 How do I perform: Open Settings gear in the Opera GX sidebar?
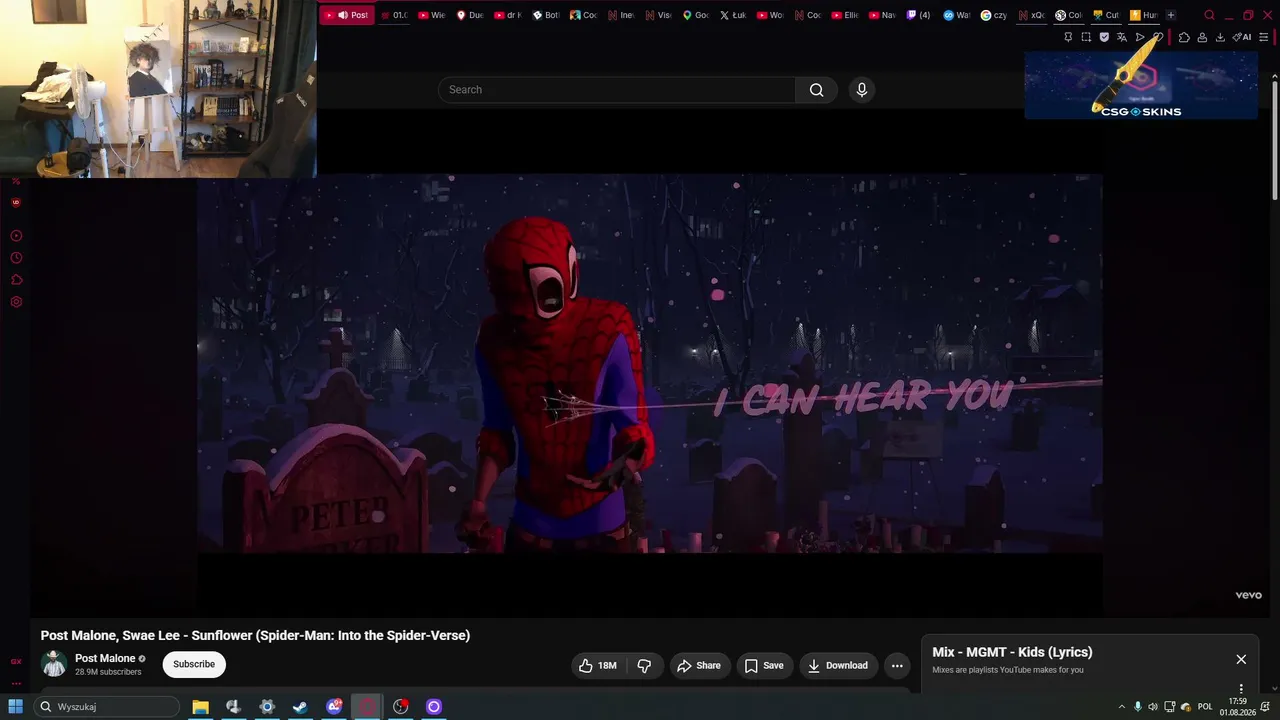(16, 302)
